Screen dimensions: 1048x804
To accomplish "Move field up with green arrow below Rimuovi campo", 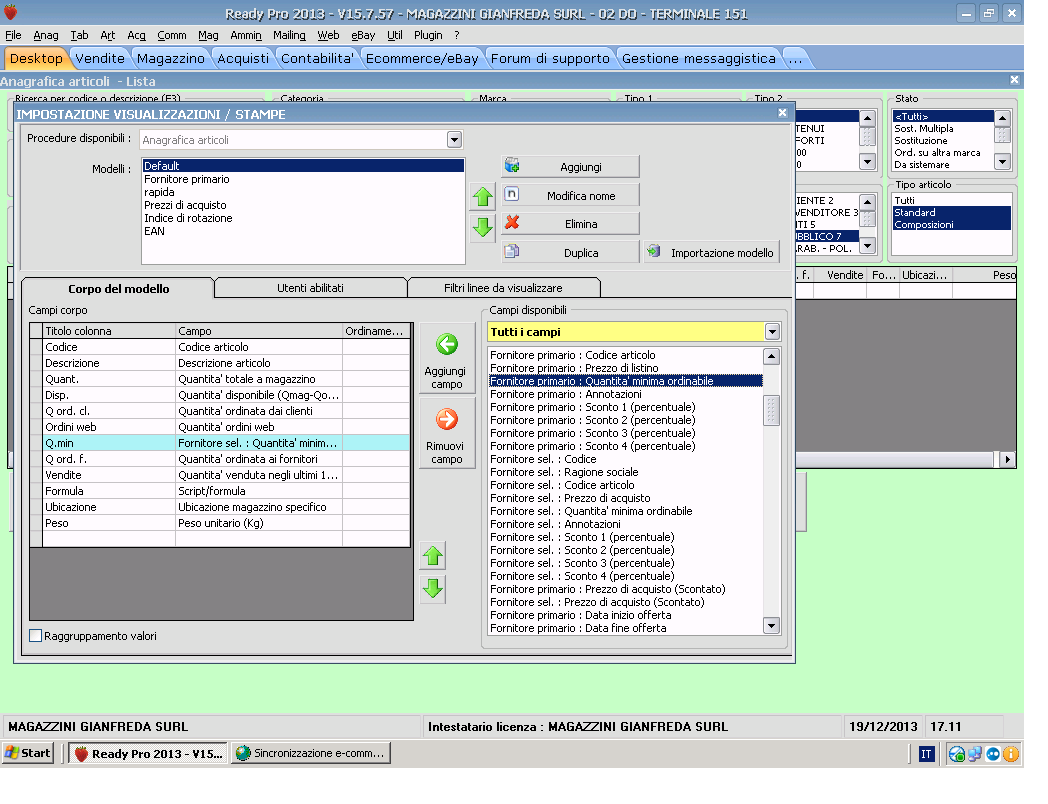I will [x=433, y=557].
